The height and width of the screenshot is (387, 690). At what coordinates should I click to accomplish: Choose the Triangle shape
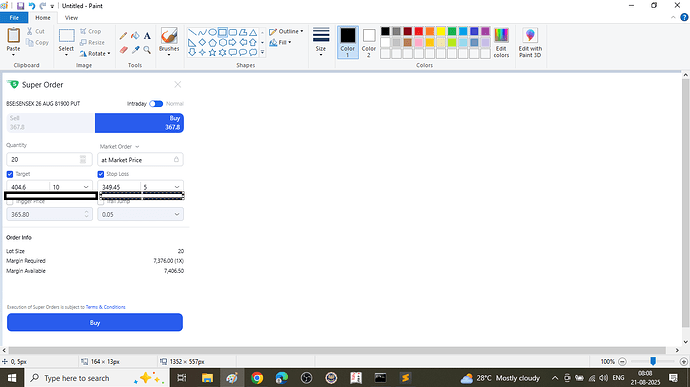[x=253, y=32]
